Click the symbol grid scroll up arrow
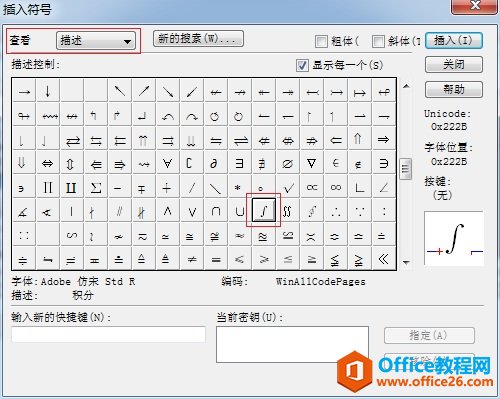The image size is (500, 399). [x=406, y=86]
